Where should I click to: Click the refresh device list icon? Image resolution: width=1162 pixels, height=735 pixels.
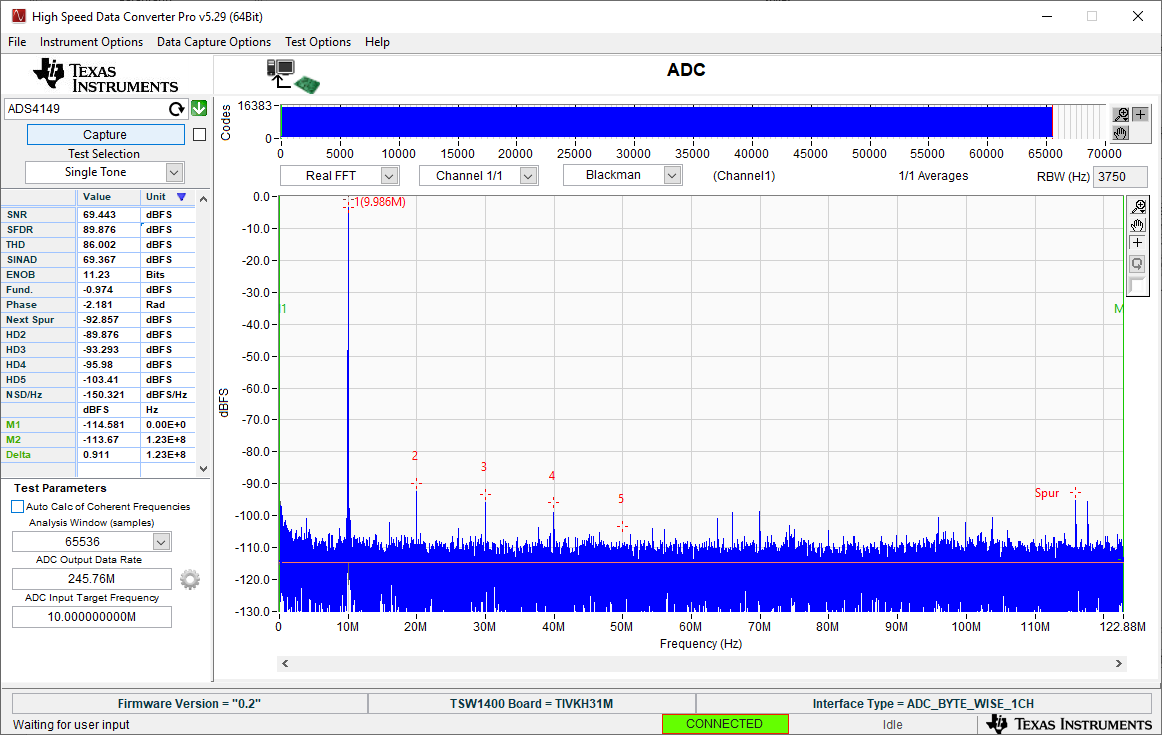point(177,109)
